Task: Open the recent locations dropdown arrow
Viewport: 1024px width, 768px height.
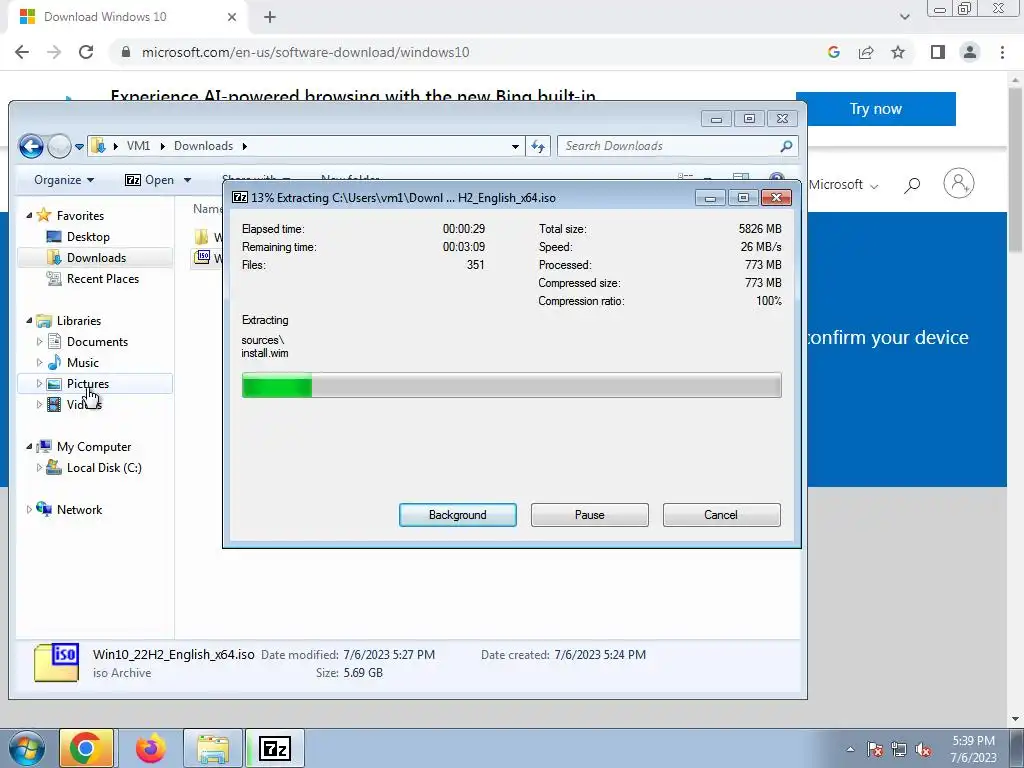Action: [x=79, y=146]
